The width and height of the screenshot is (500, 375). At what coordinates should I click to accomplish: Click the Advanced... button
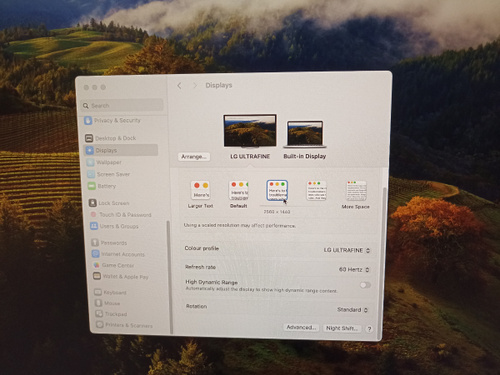click(302, 327)
